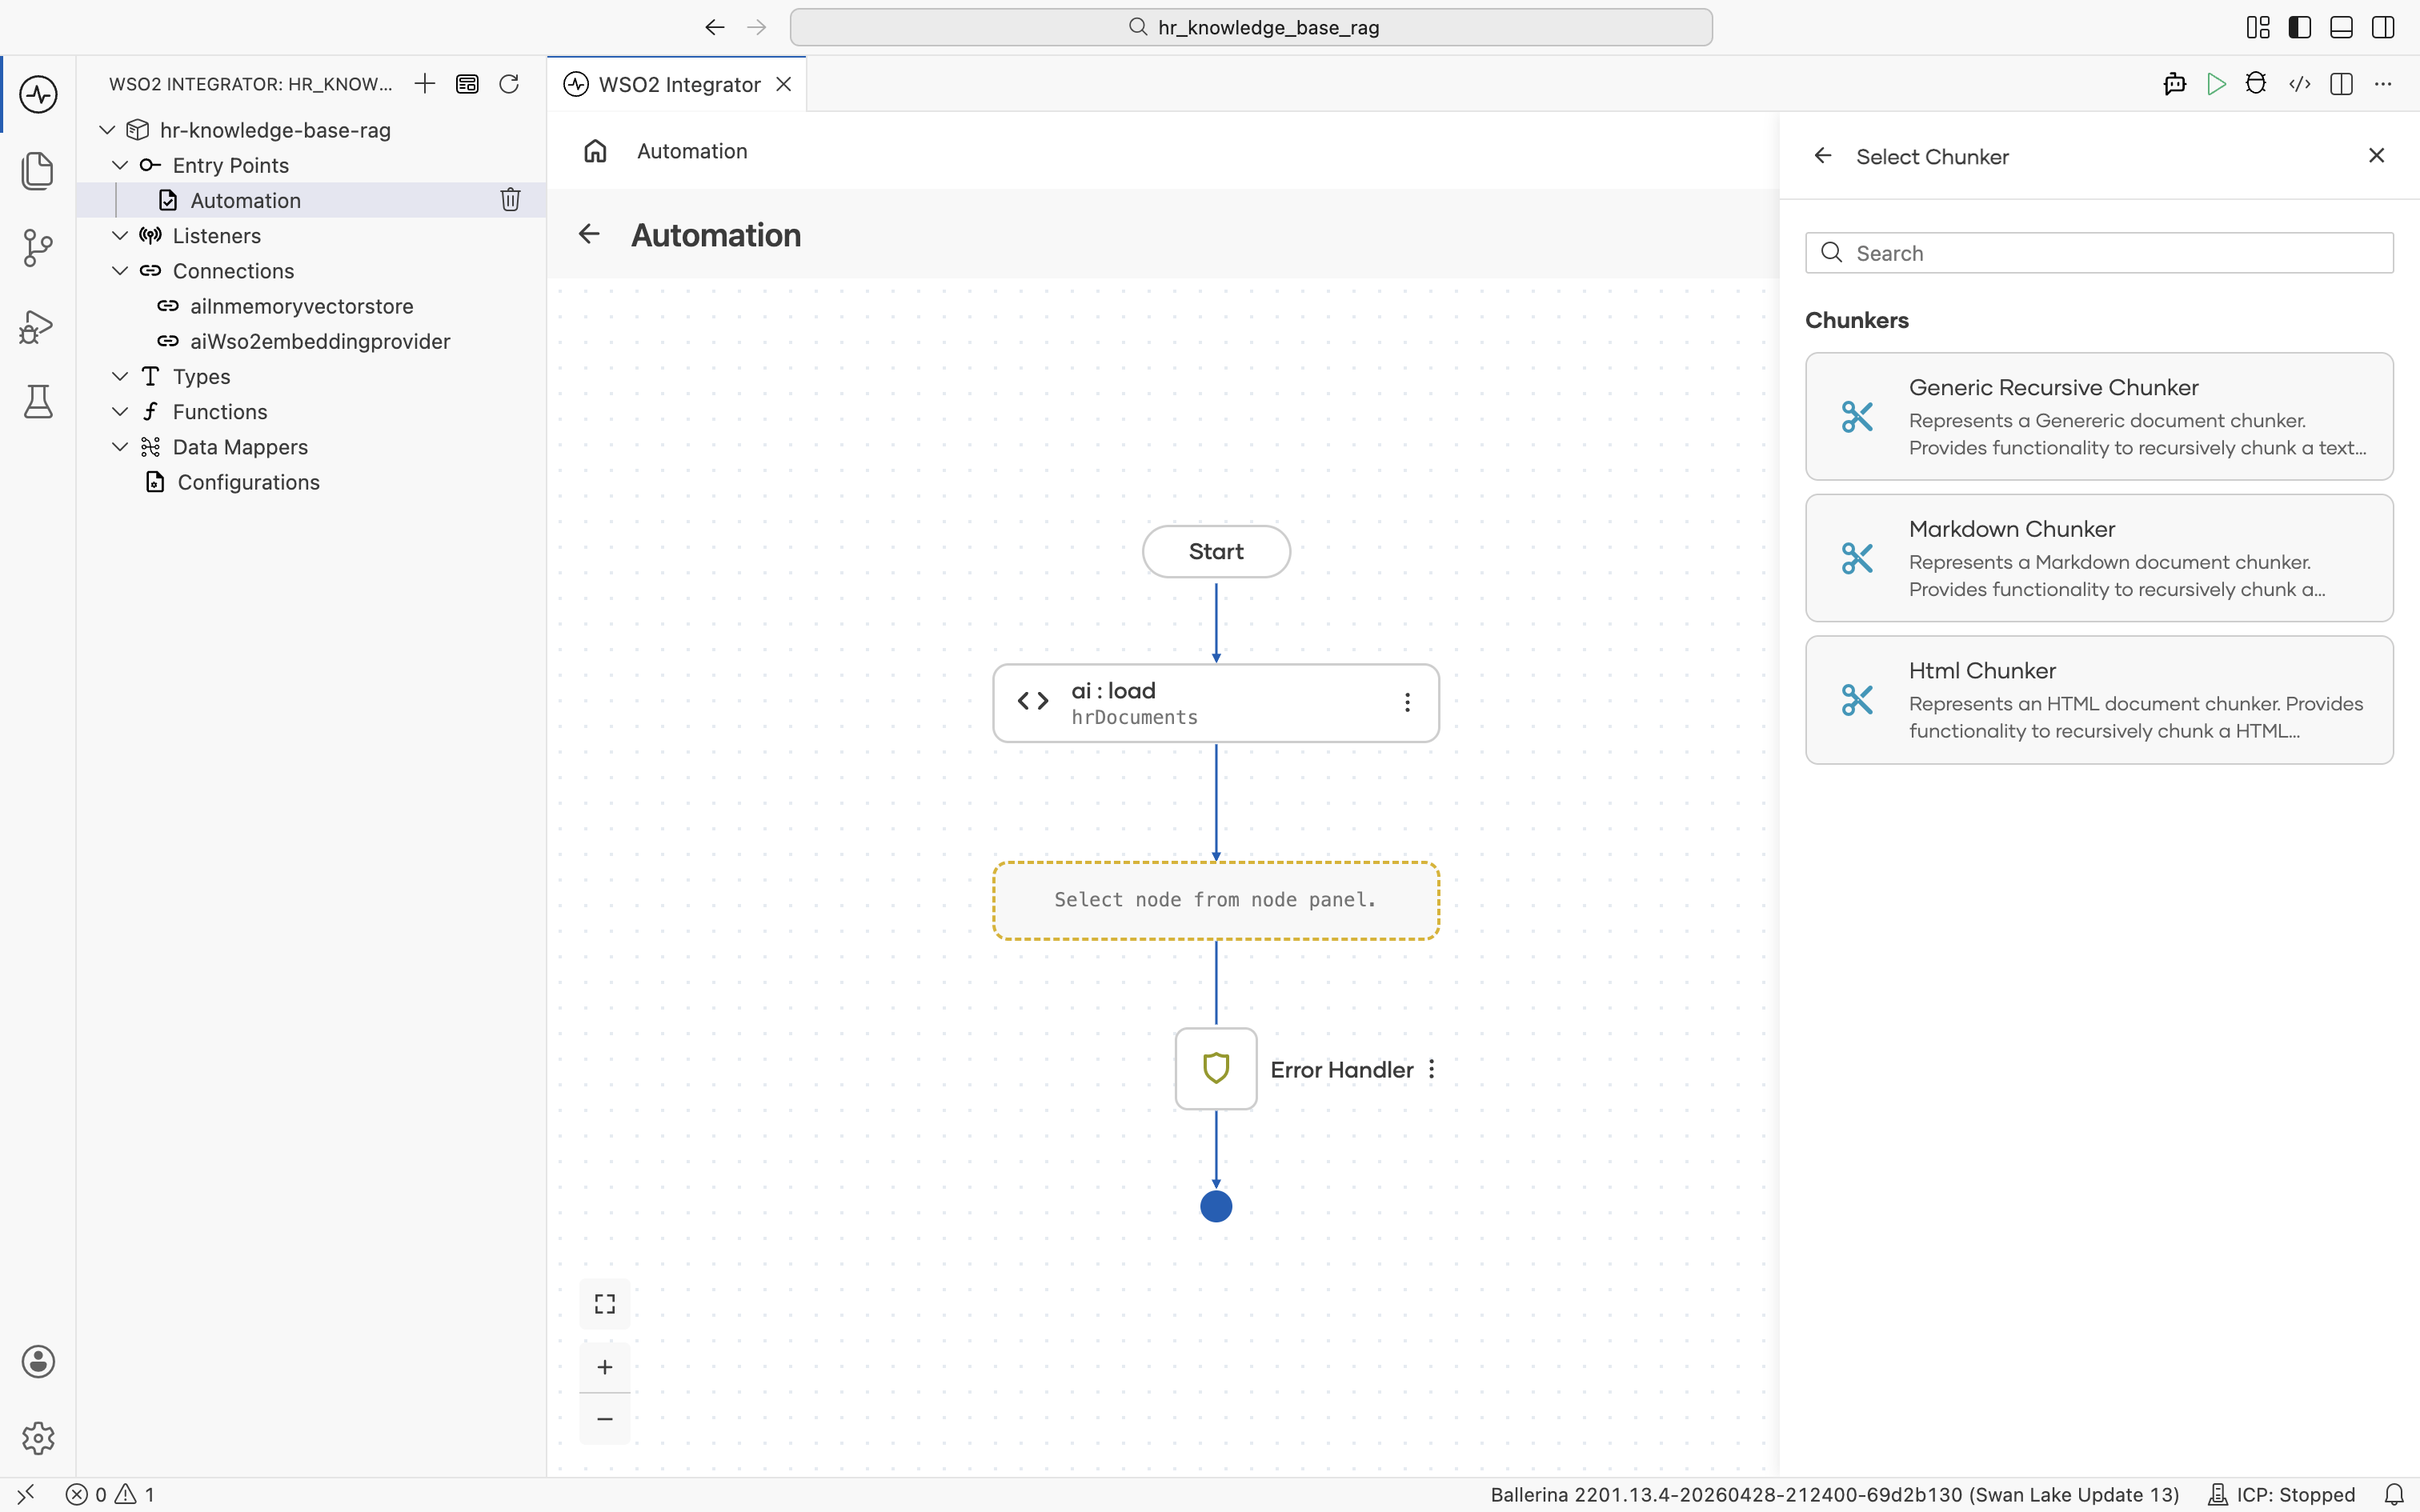Zoom in on the flow diagram

[605, 1367]
